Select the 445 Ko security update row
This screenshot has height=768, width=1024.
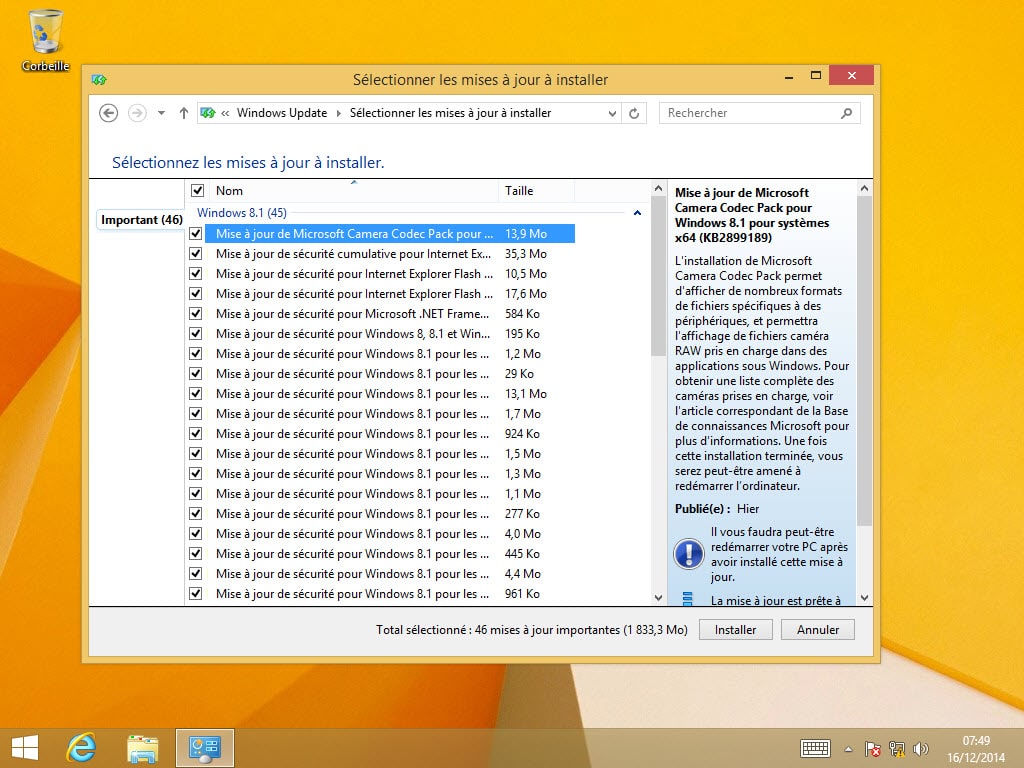[x=390, y=554]
